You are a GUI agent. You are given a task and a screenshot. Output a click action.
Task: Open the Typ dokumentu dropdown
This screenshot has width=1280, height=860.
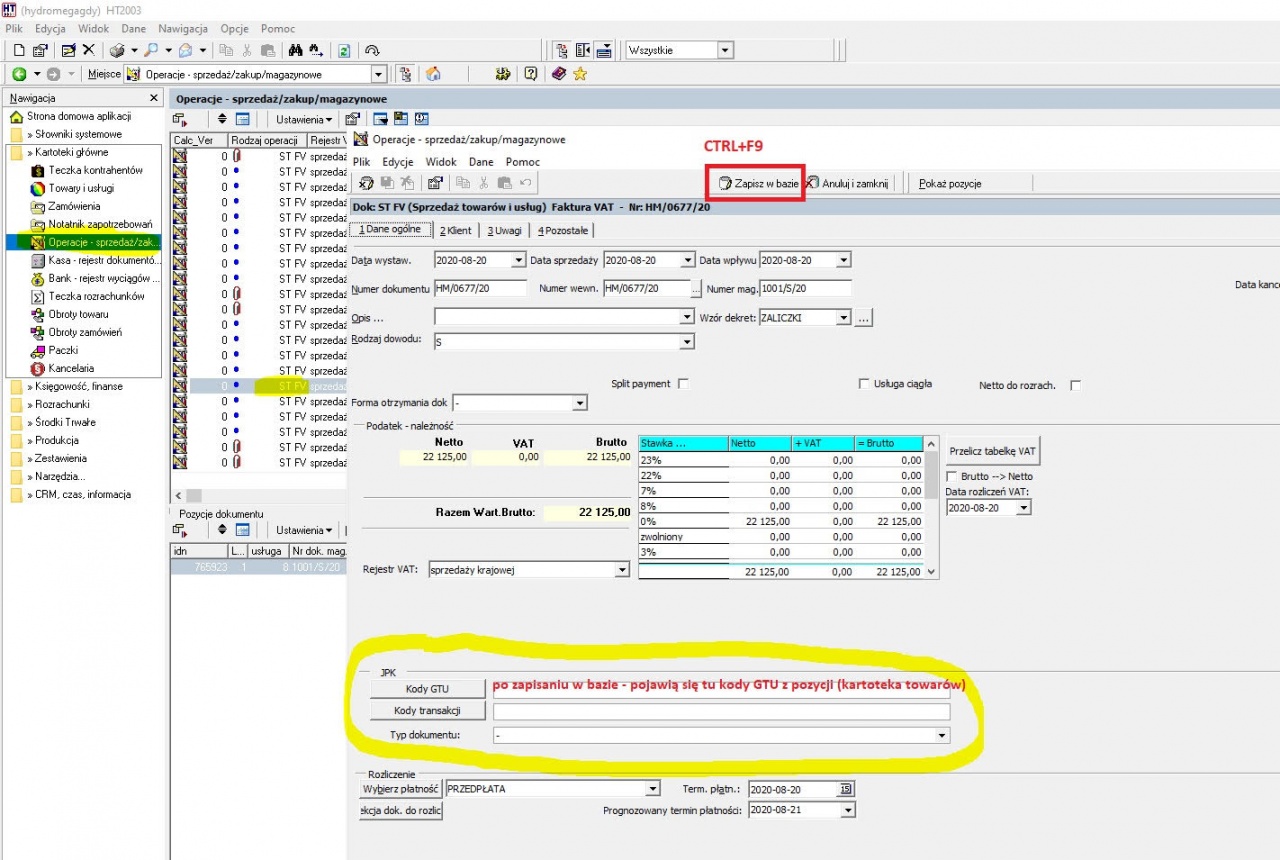941,735
